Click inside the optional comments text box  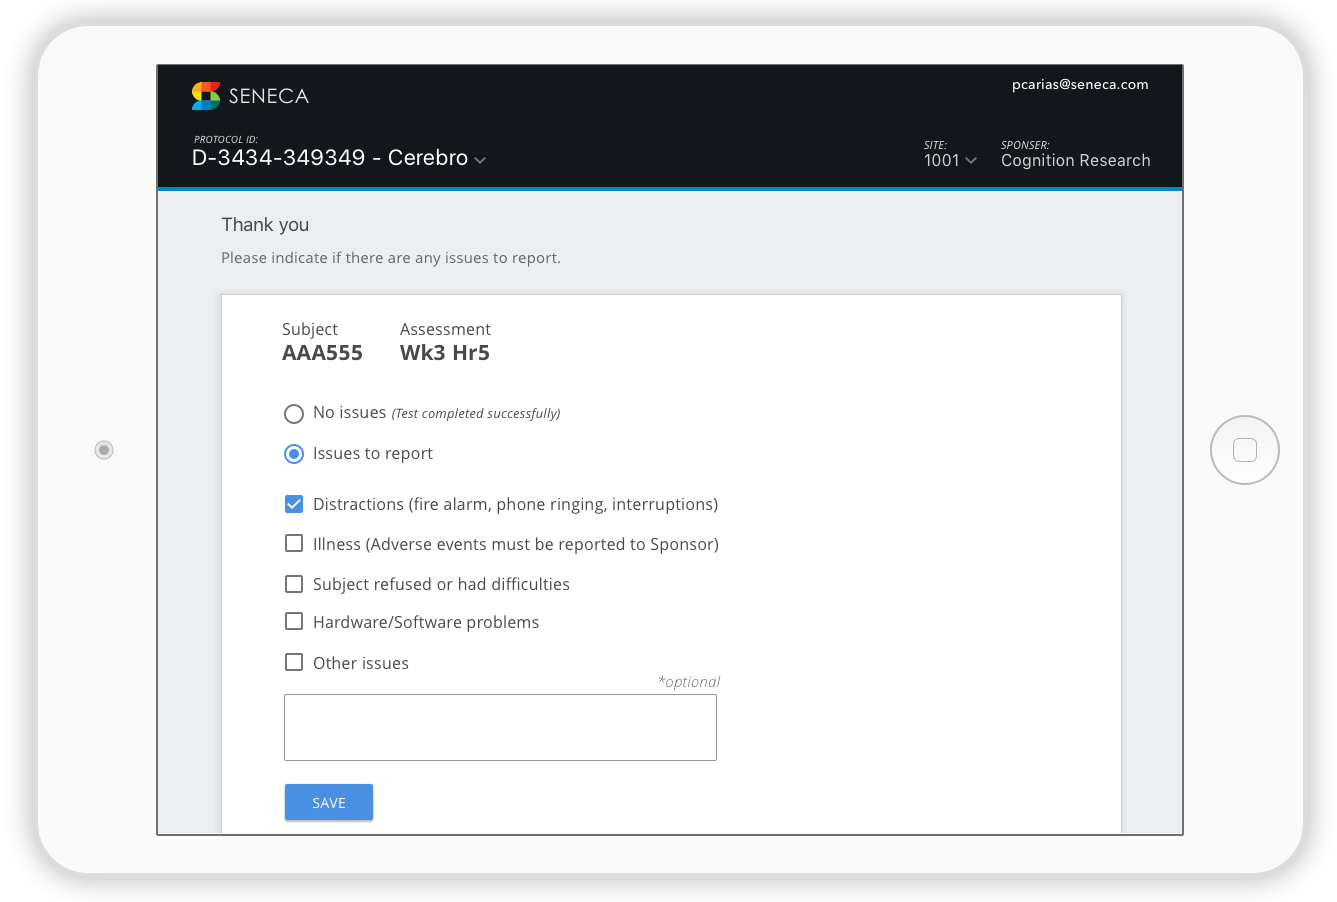tap(500, 727)
